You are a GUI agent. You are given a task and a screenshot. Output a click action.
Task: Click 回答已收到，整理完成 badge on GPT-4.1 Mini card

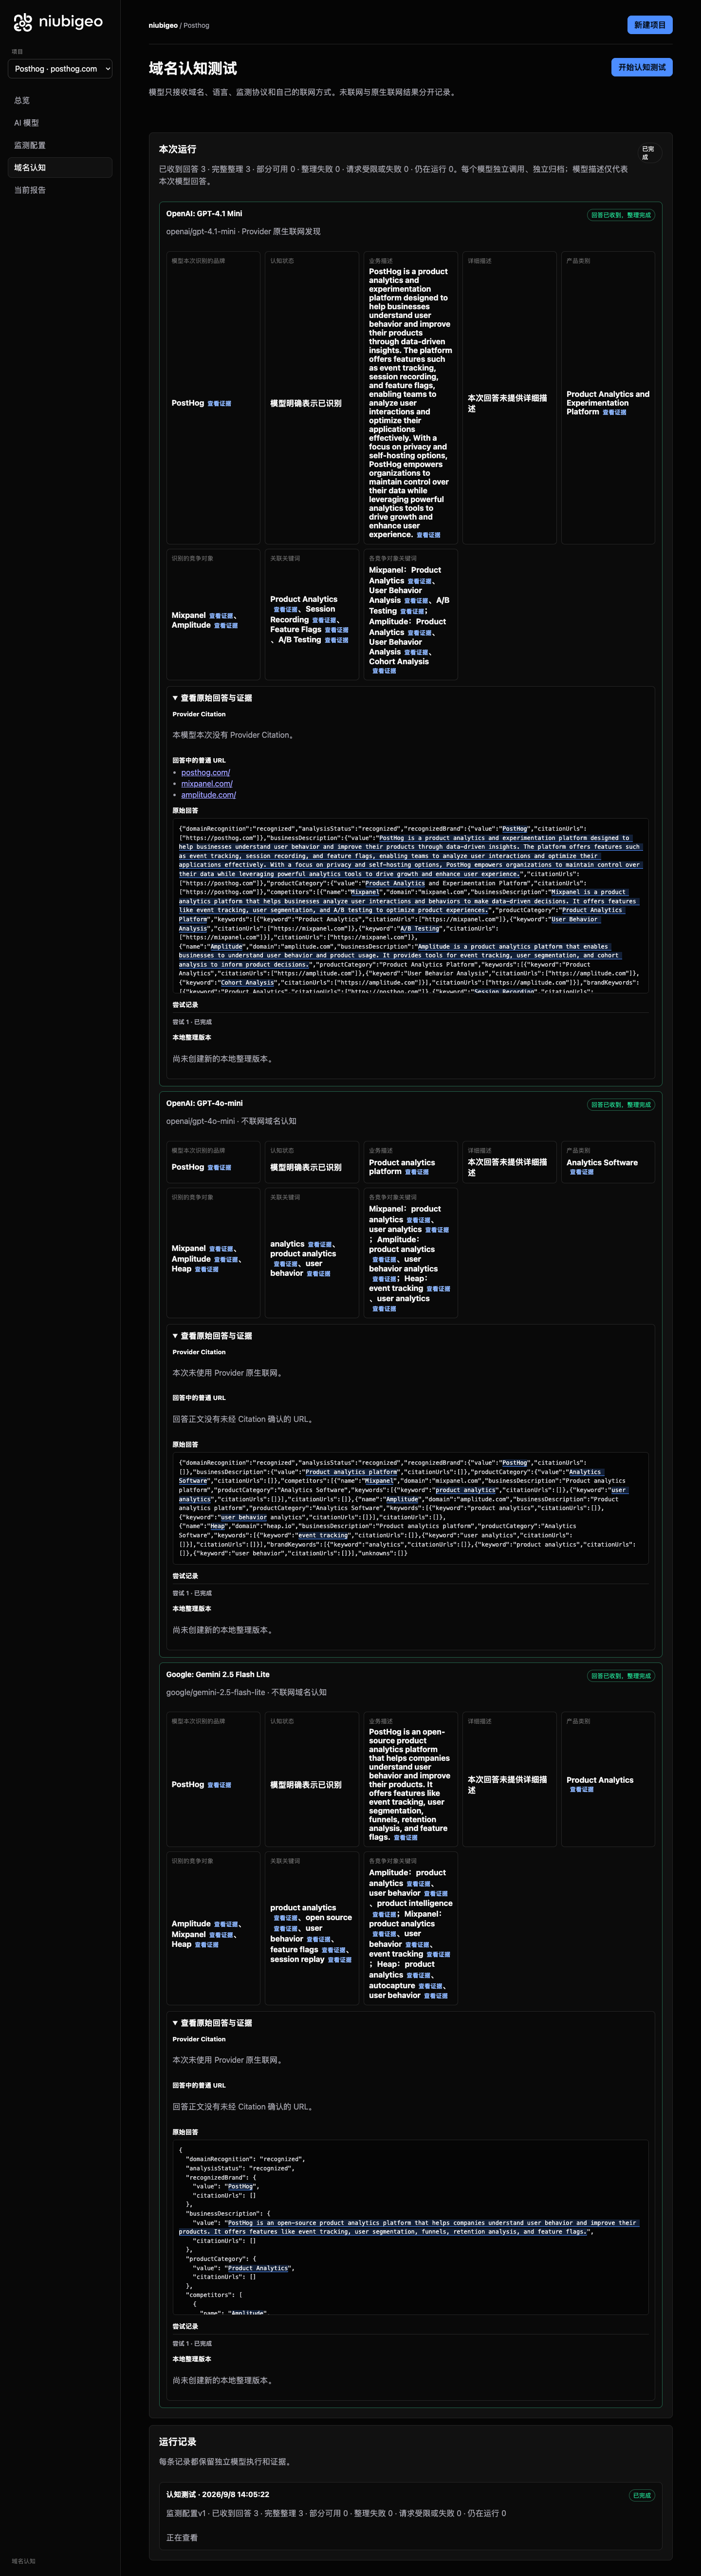coord(620,215)
